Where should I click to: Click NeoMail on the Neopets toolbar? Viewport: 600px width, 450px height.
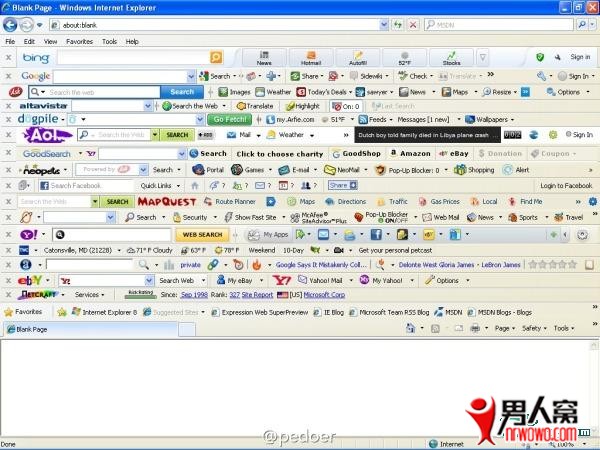(342, 170)
